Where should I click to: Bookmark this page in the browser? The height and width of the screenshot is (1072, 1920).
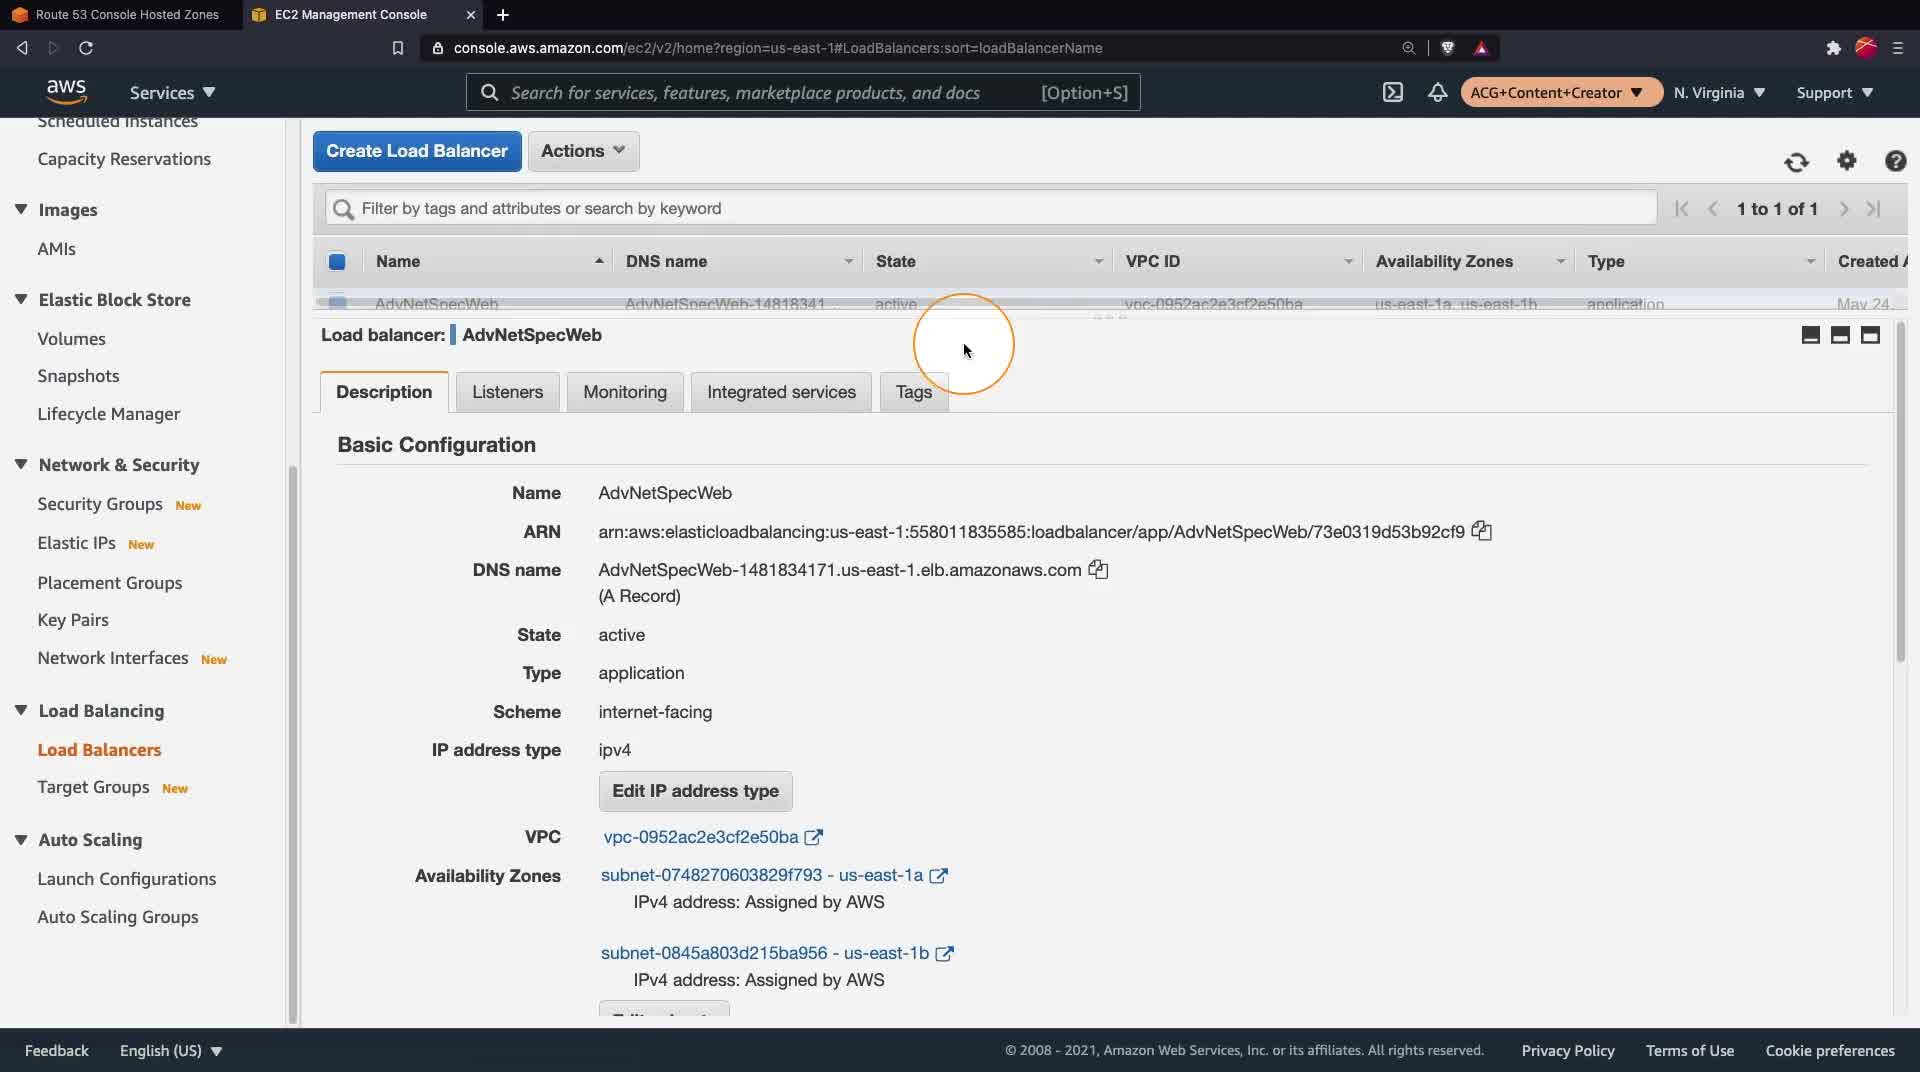click(x=398, y=48)
